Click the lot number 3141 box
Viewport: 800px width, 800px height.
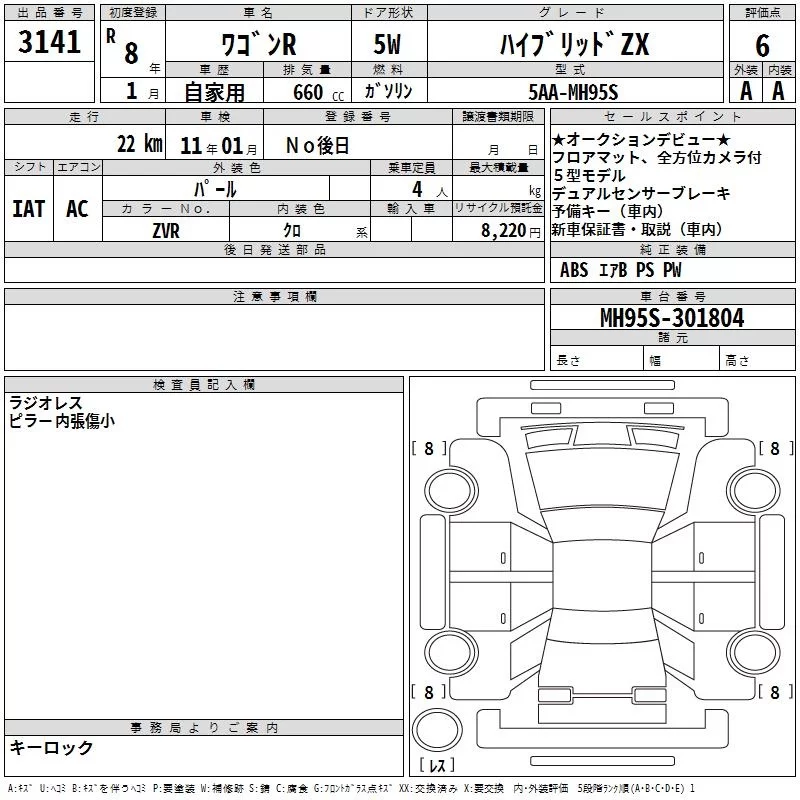pyautogui.click(x=49, y=42)
